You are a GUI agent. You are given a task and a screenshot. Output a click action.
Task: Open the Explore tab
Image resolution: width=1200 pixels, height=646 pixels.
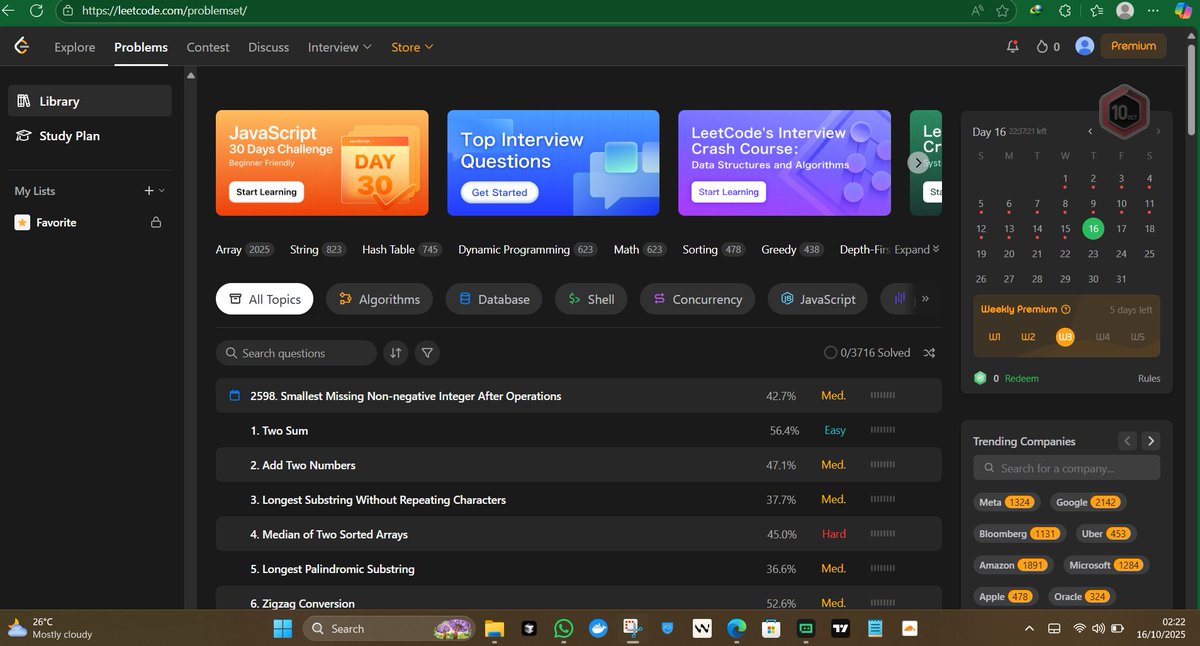click(x=75, y=47)
